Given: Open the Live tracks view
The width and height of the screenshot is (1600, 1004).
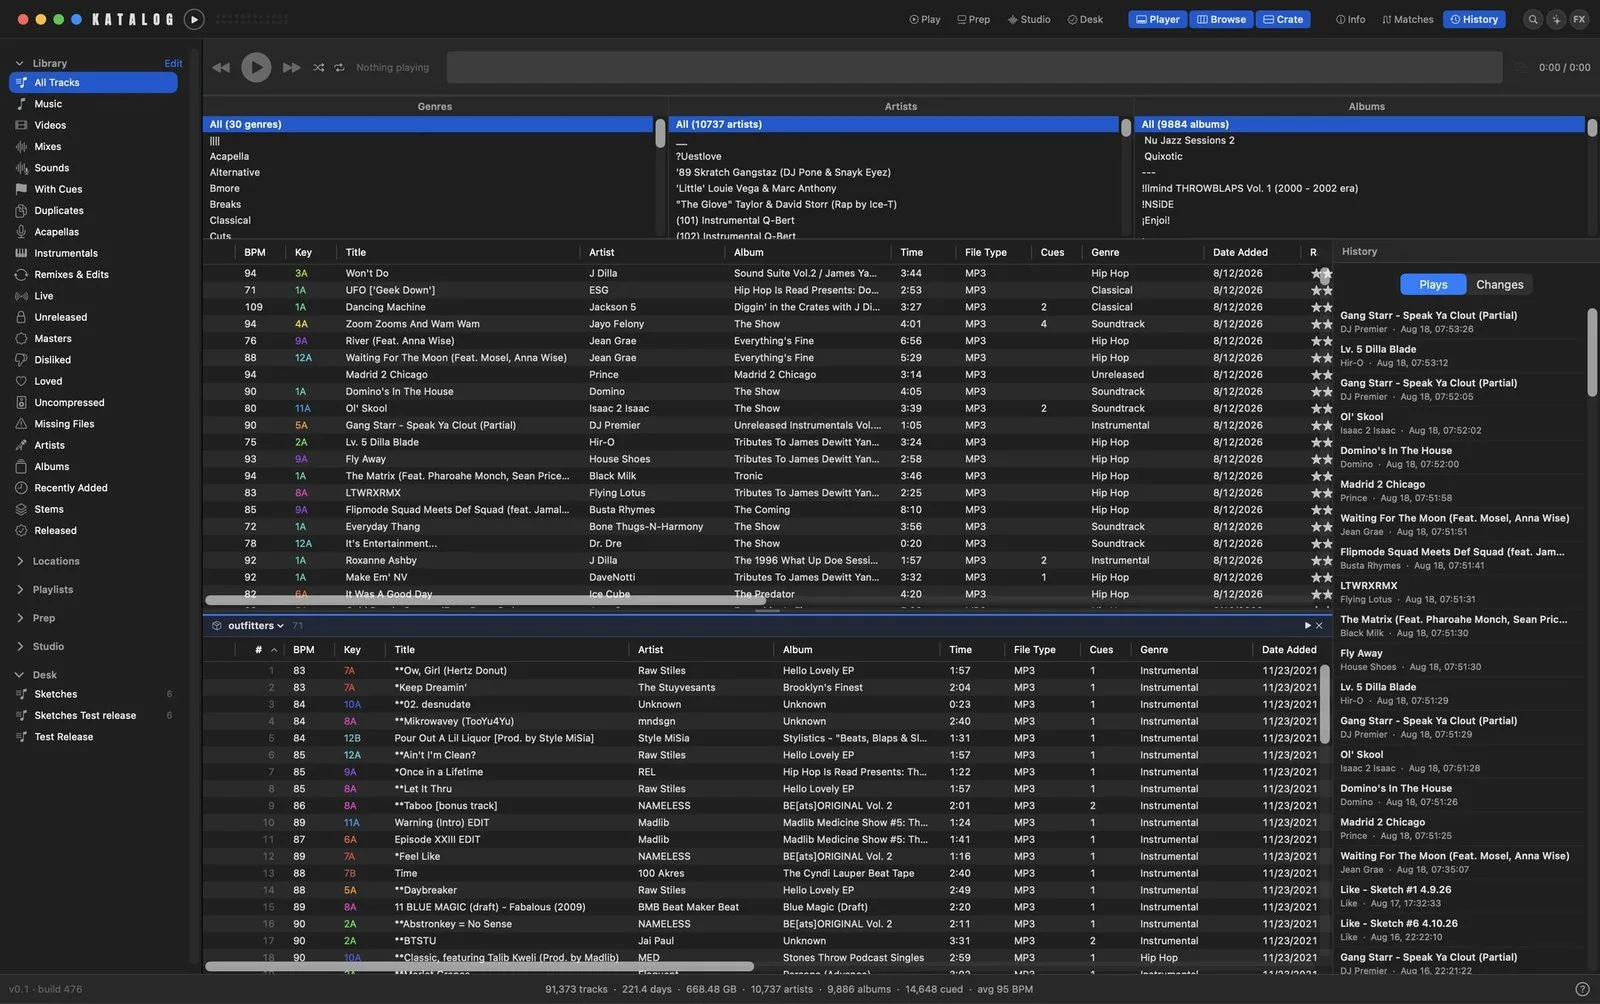Looking at the screenshot, I should (93, 296).
